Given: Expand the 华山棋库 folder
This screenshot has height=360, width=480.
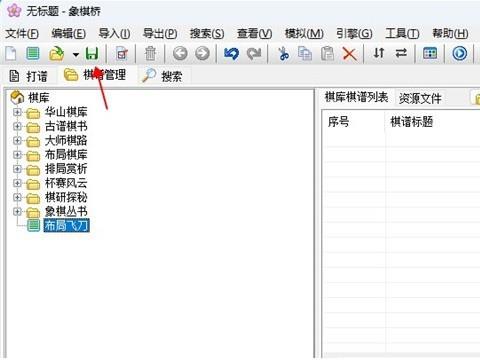Looking at the screenshot, I should [17, 112].
